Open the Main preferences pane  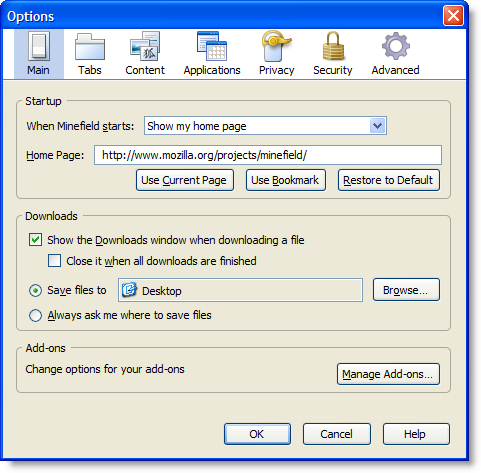39,54
